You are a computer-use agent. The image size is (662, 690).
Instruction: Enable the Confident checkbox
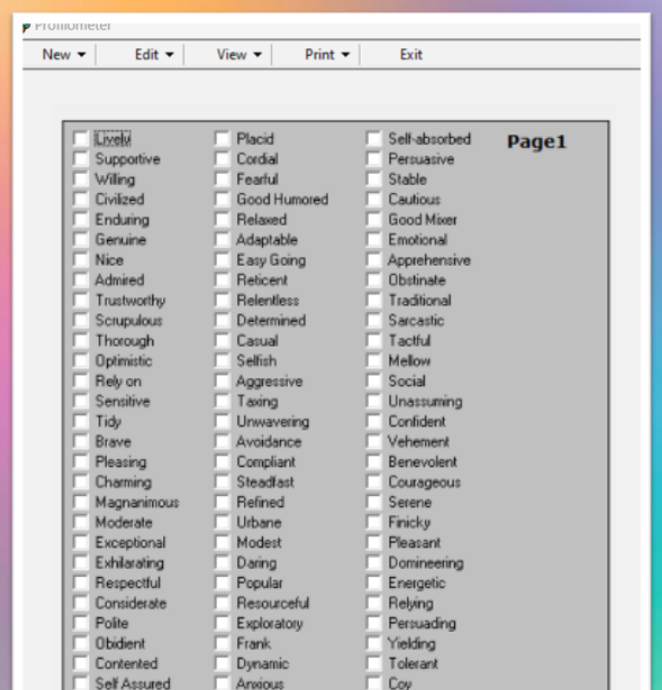click(374, 421)
